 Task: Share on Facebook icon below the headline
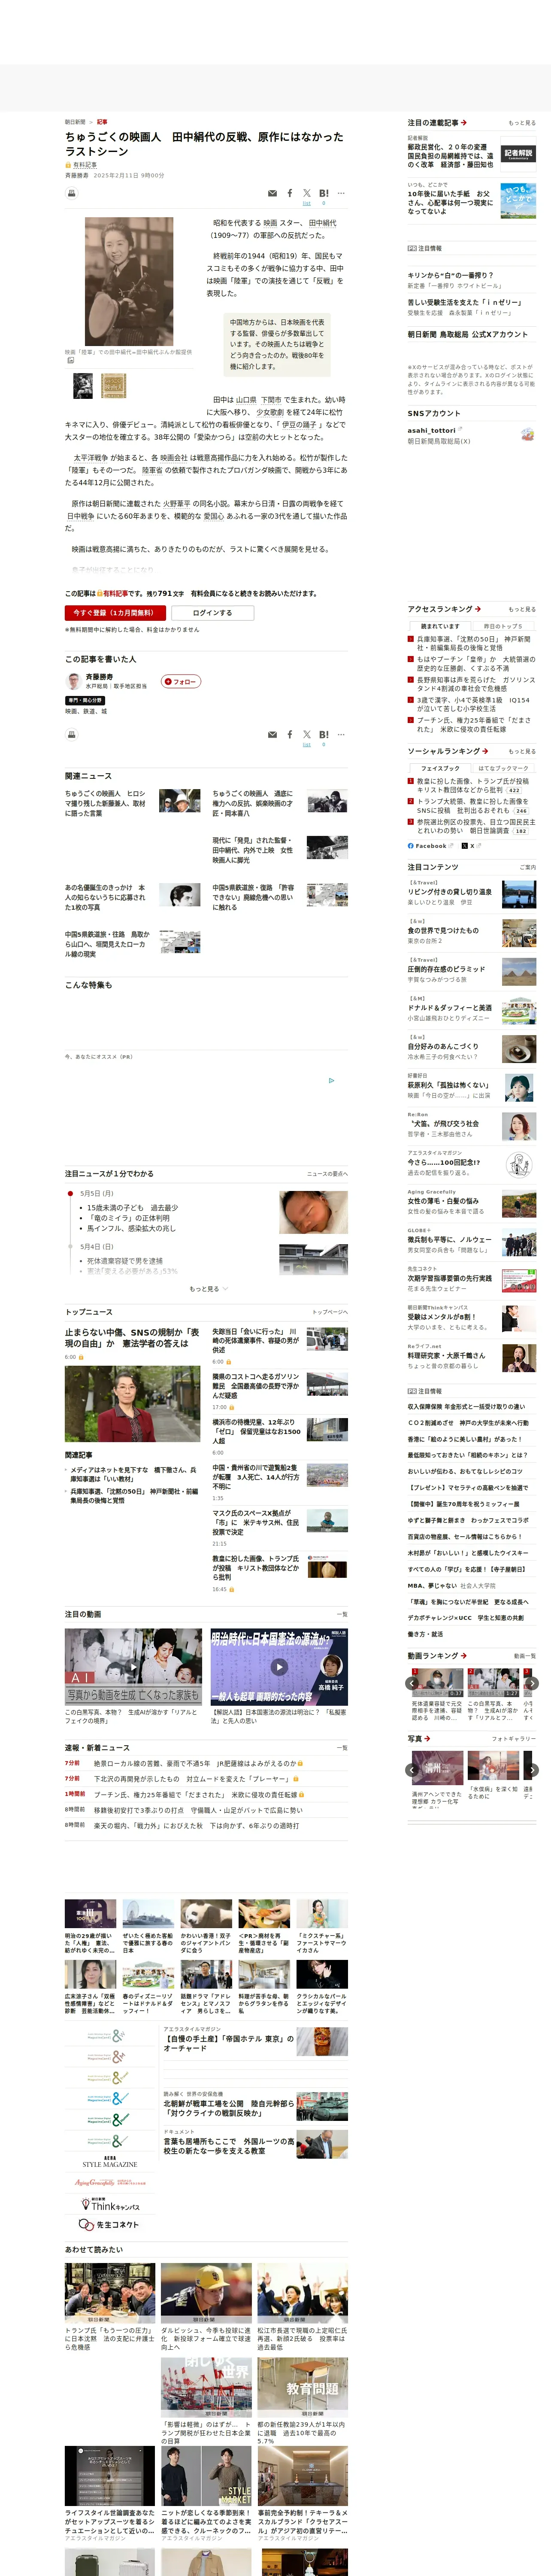pos(290,193)
